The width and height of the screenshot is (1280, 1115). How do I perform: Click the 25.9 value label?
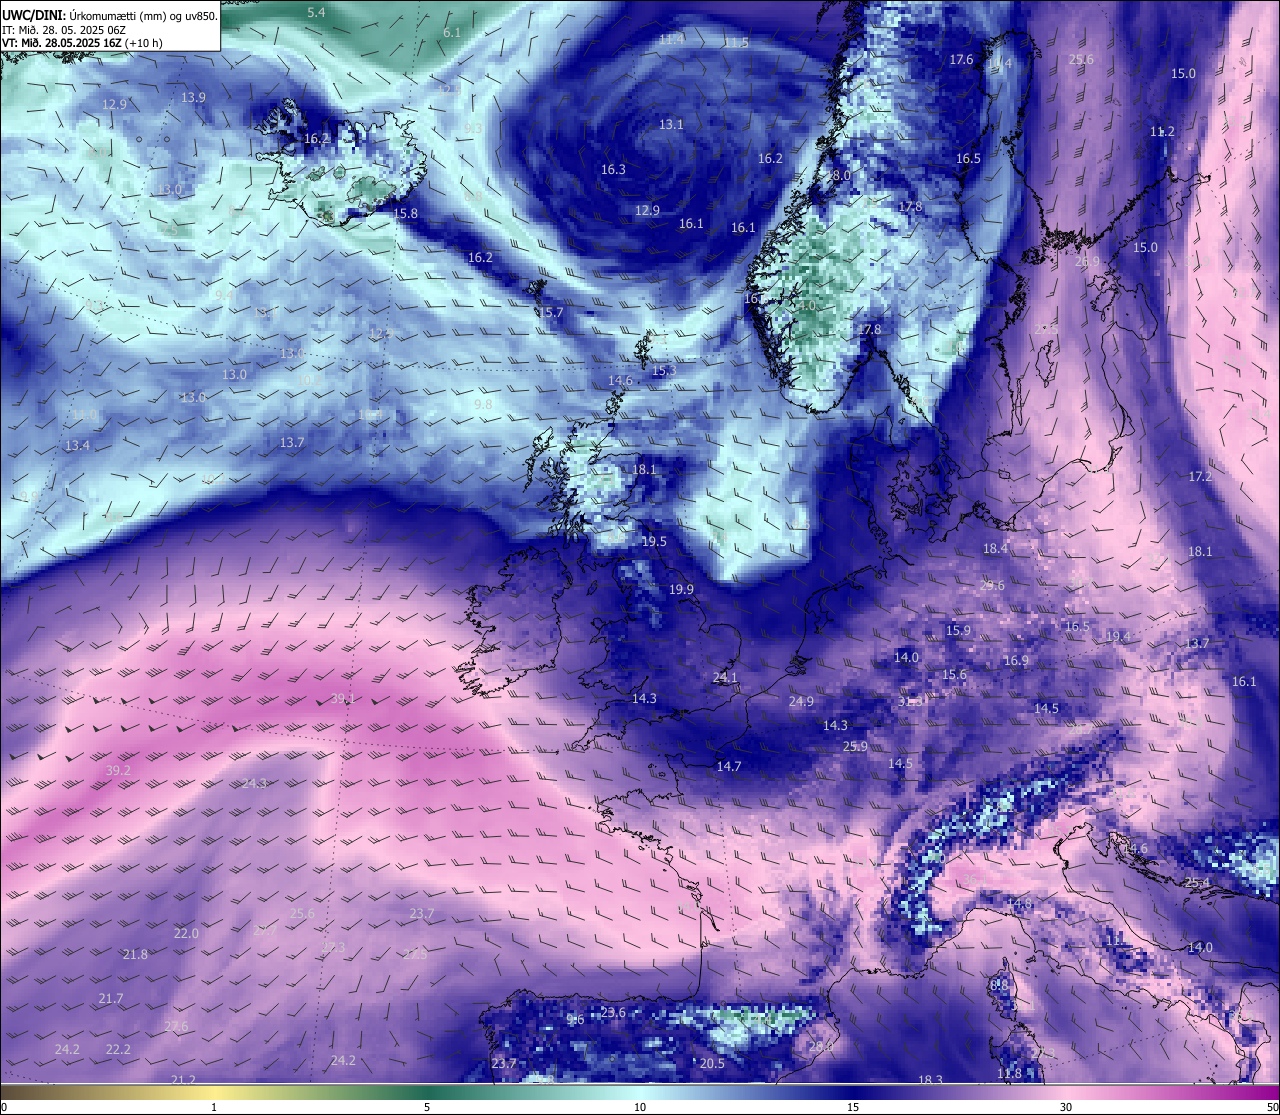click(855, 746)
